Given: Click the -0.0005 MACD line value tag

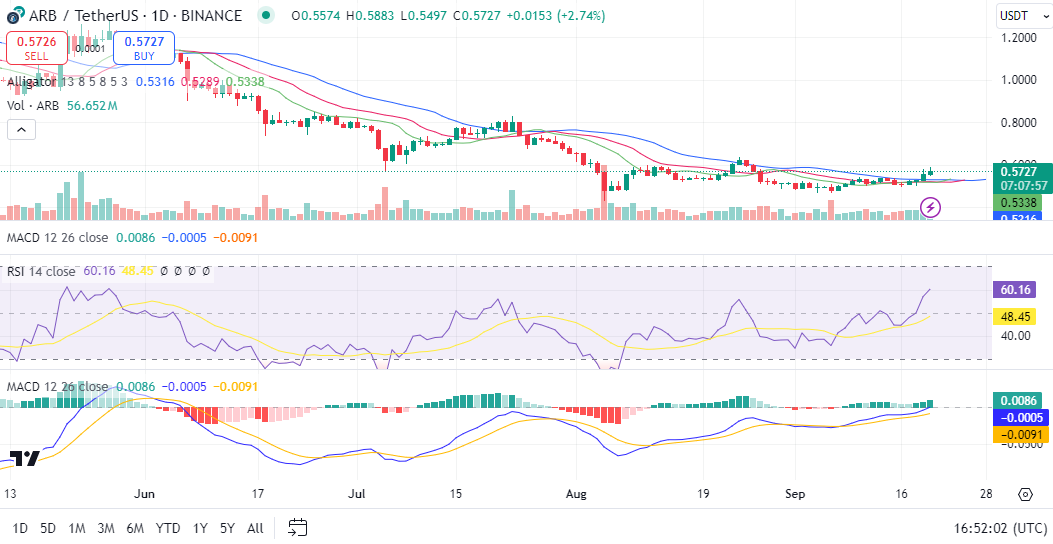Looking at the screenshot, I should click(x=1020, y=418).
